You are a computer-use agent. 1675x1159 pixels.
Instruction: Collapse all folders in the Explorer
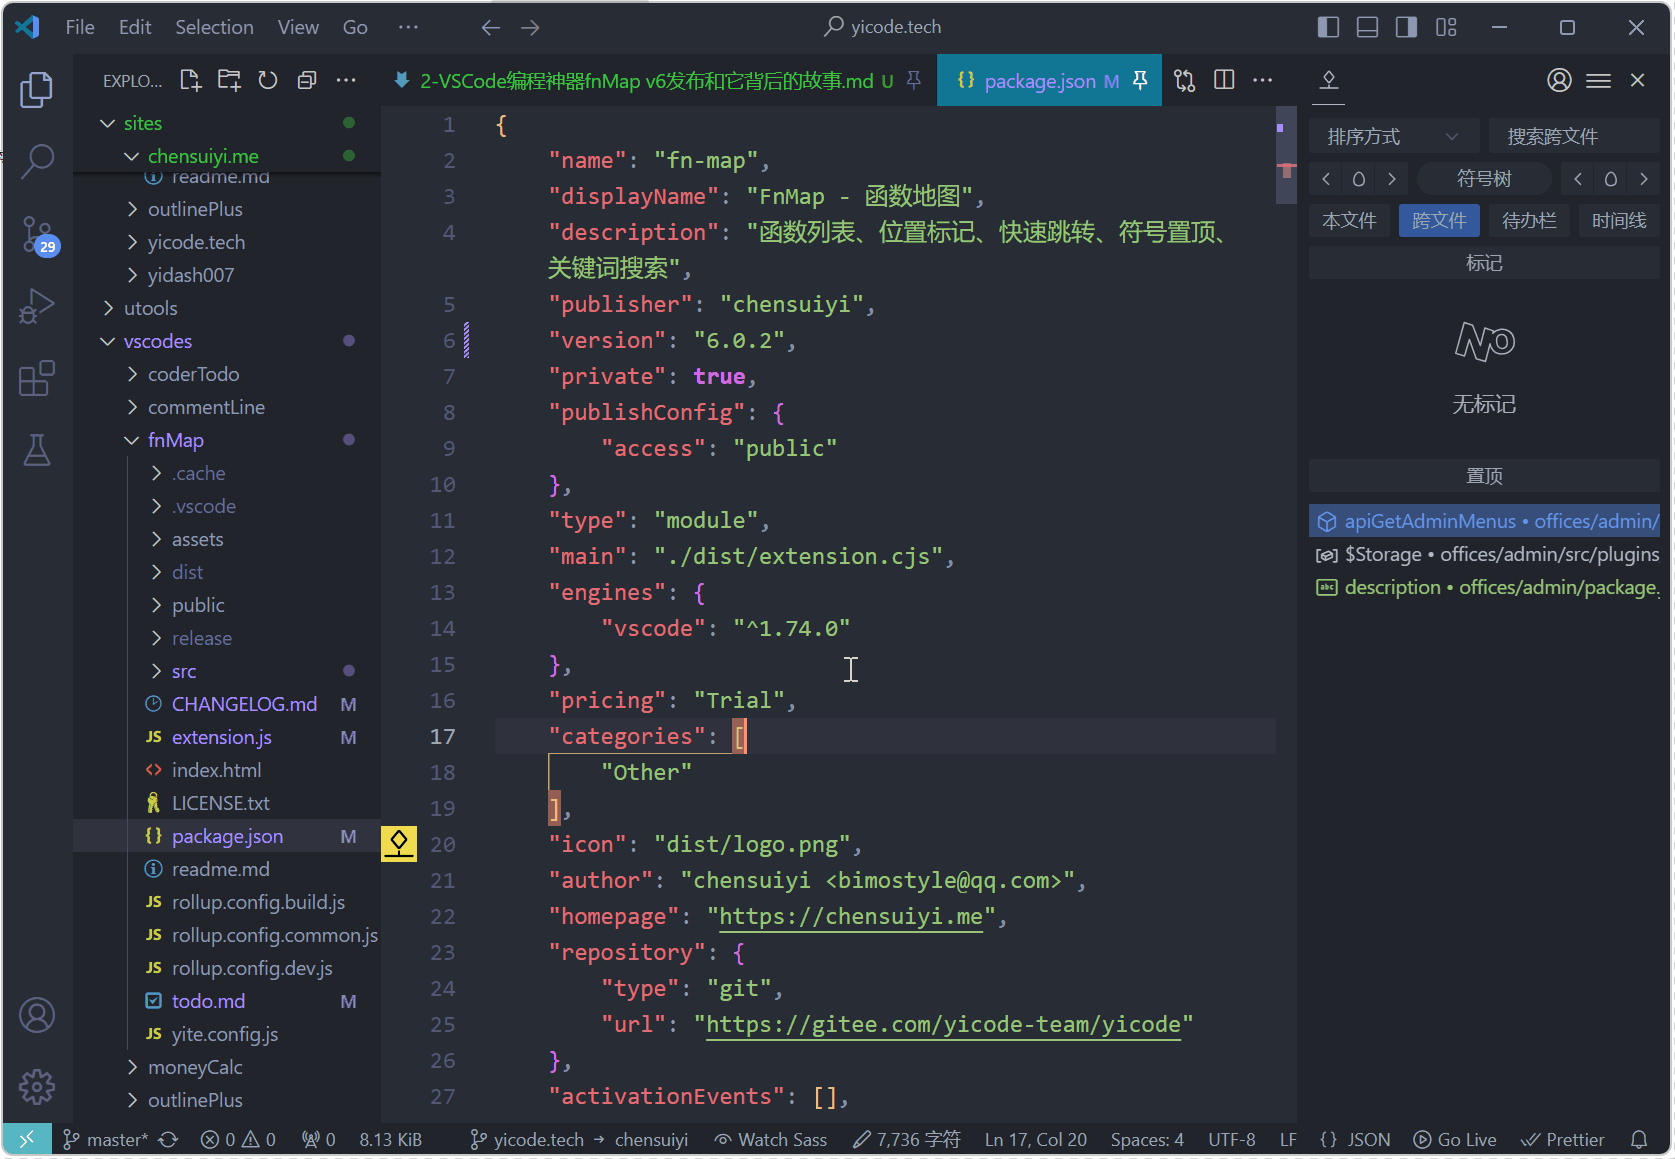[307, 80]
